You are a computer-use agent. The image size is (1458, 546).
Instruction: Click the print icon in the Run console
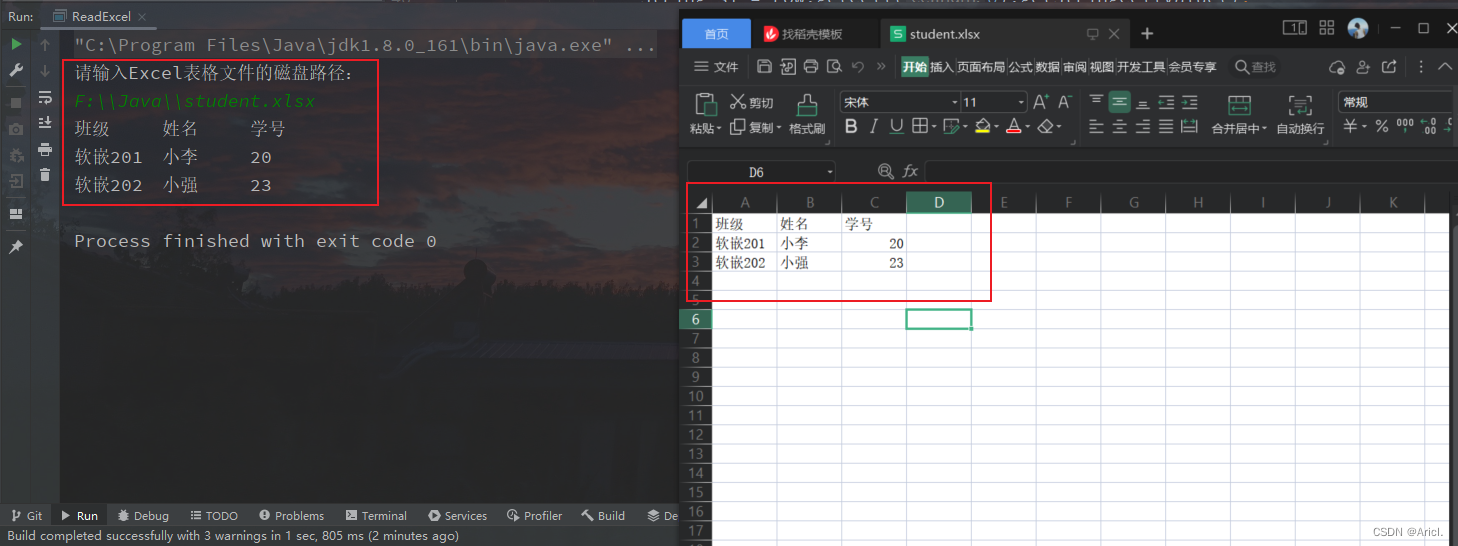pyautogui.click(x=45, y=149)
